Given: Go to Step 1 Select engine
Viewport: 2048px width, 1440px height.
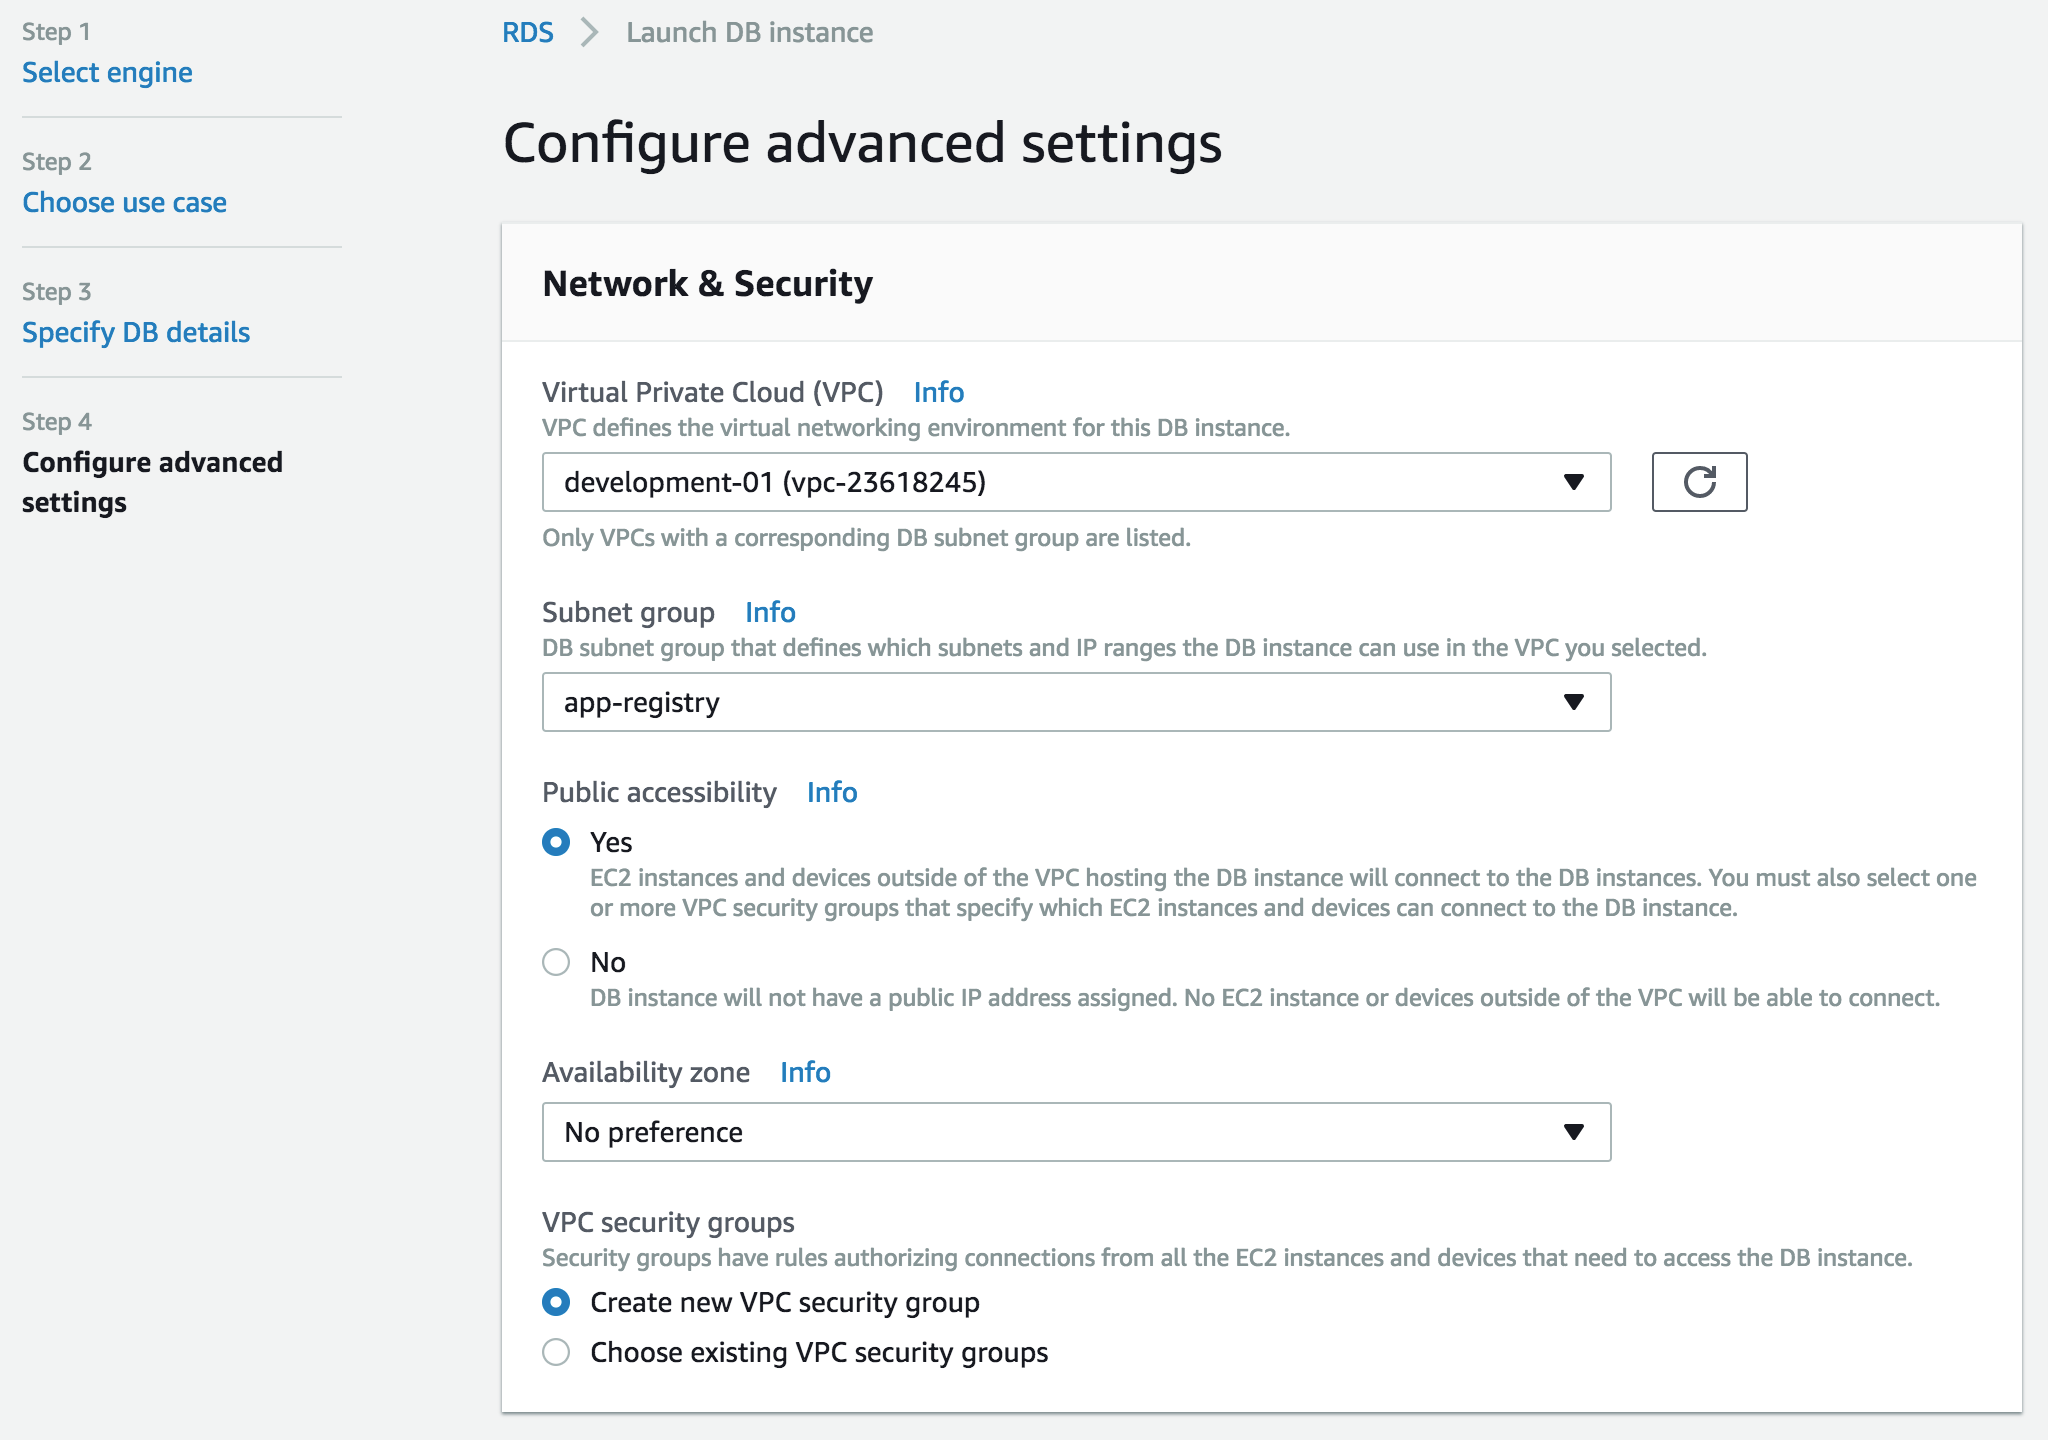Looking at the screenshot, I should [x=107, y=73].
